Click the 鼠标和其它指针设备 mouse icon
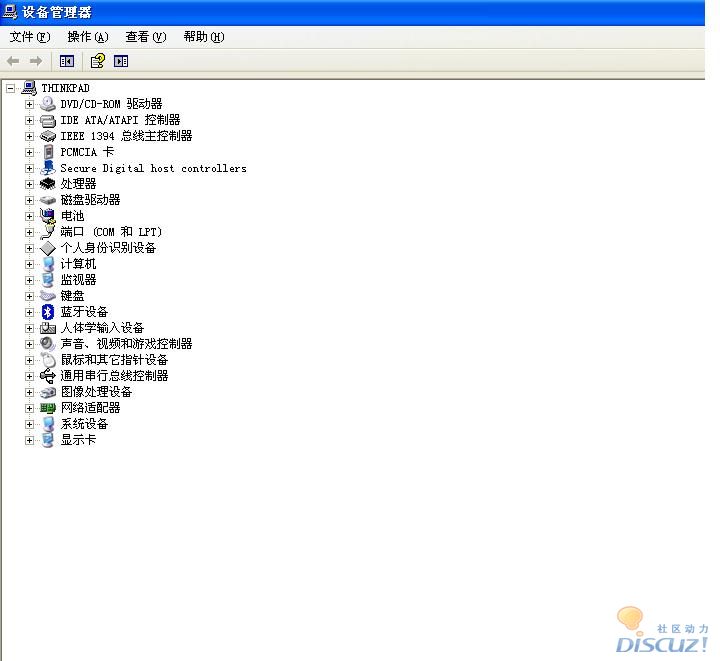Image resolution: width=720 pixels, height=661 pixels. pyautogui.click(x=48, y=360)
